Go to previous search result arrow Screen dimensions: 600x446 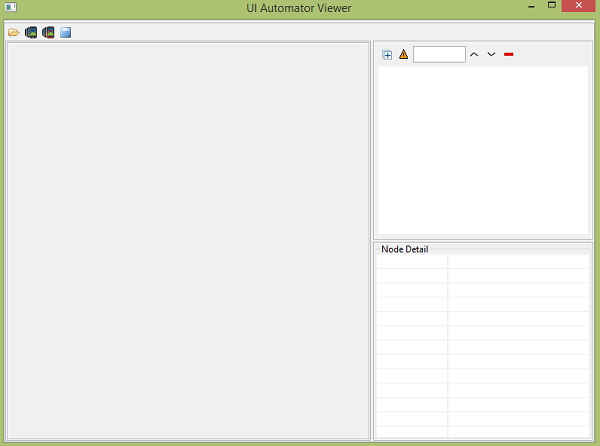[x=474, y=54]
